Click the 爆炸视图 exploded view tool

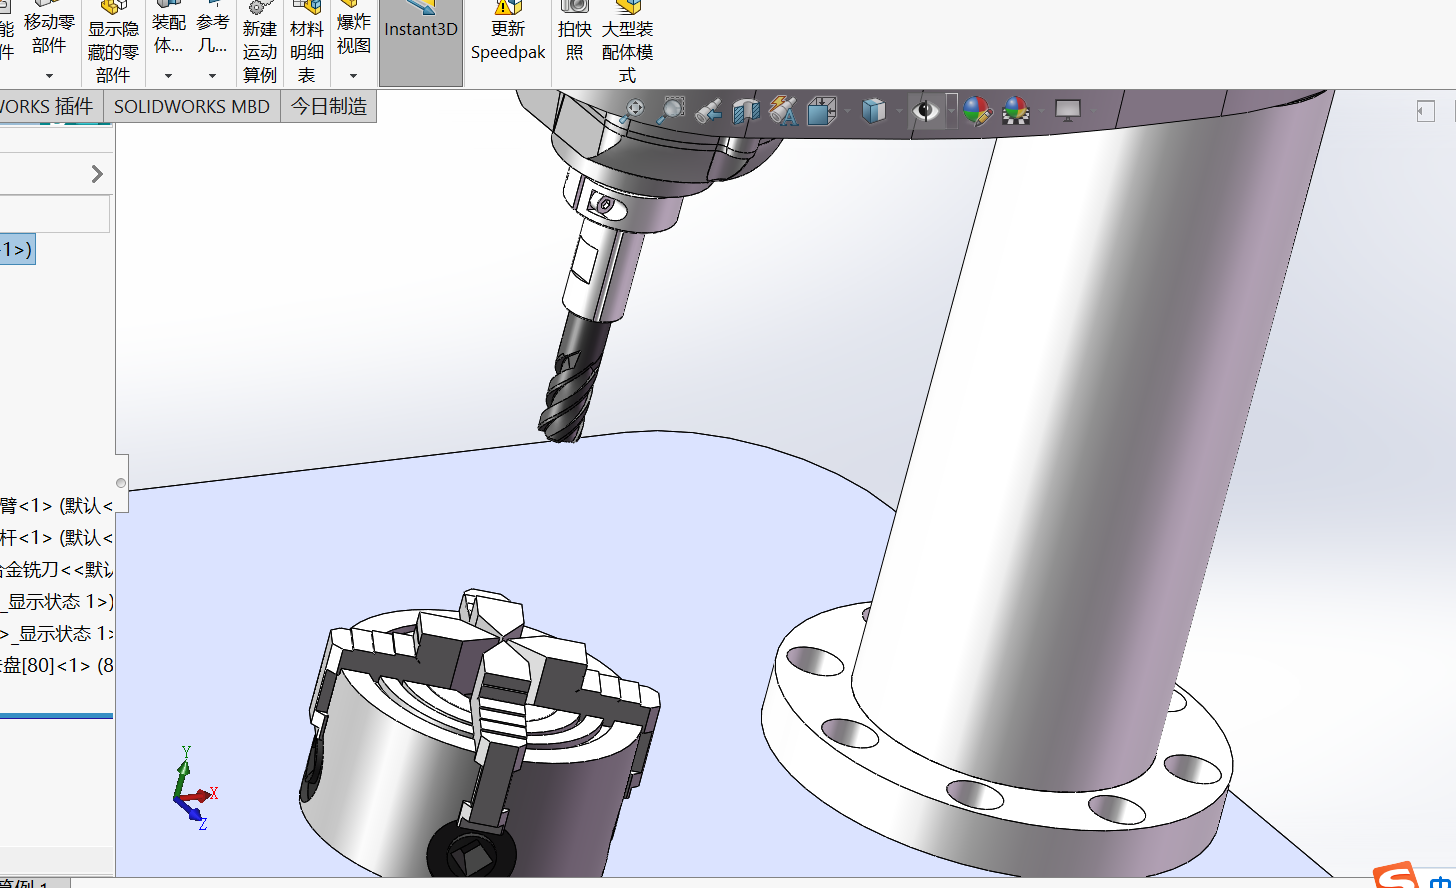pyautogui.click(x=353, y=30)
